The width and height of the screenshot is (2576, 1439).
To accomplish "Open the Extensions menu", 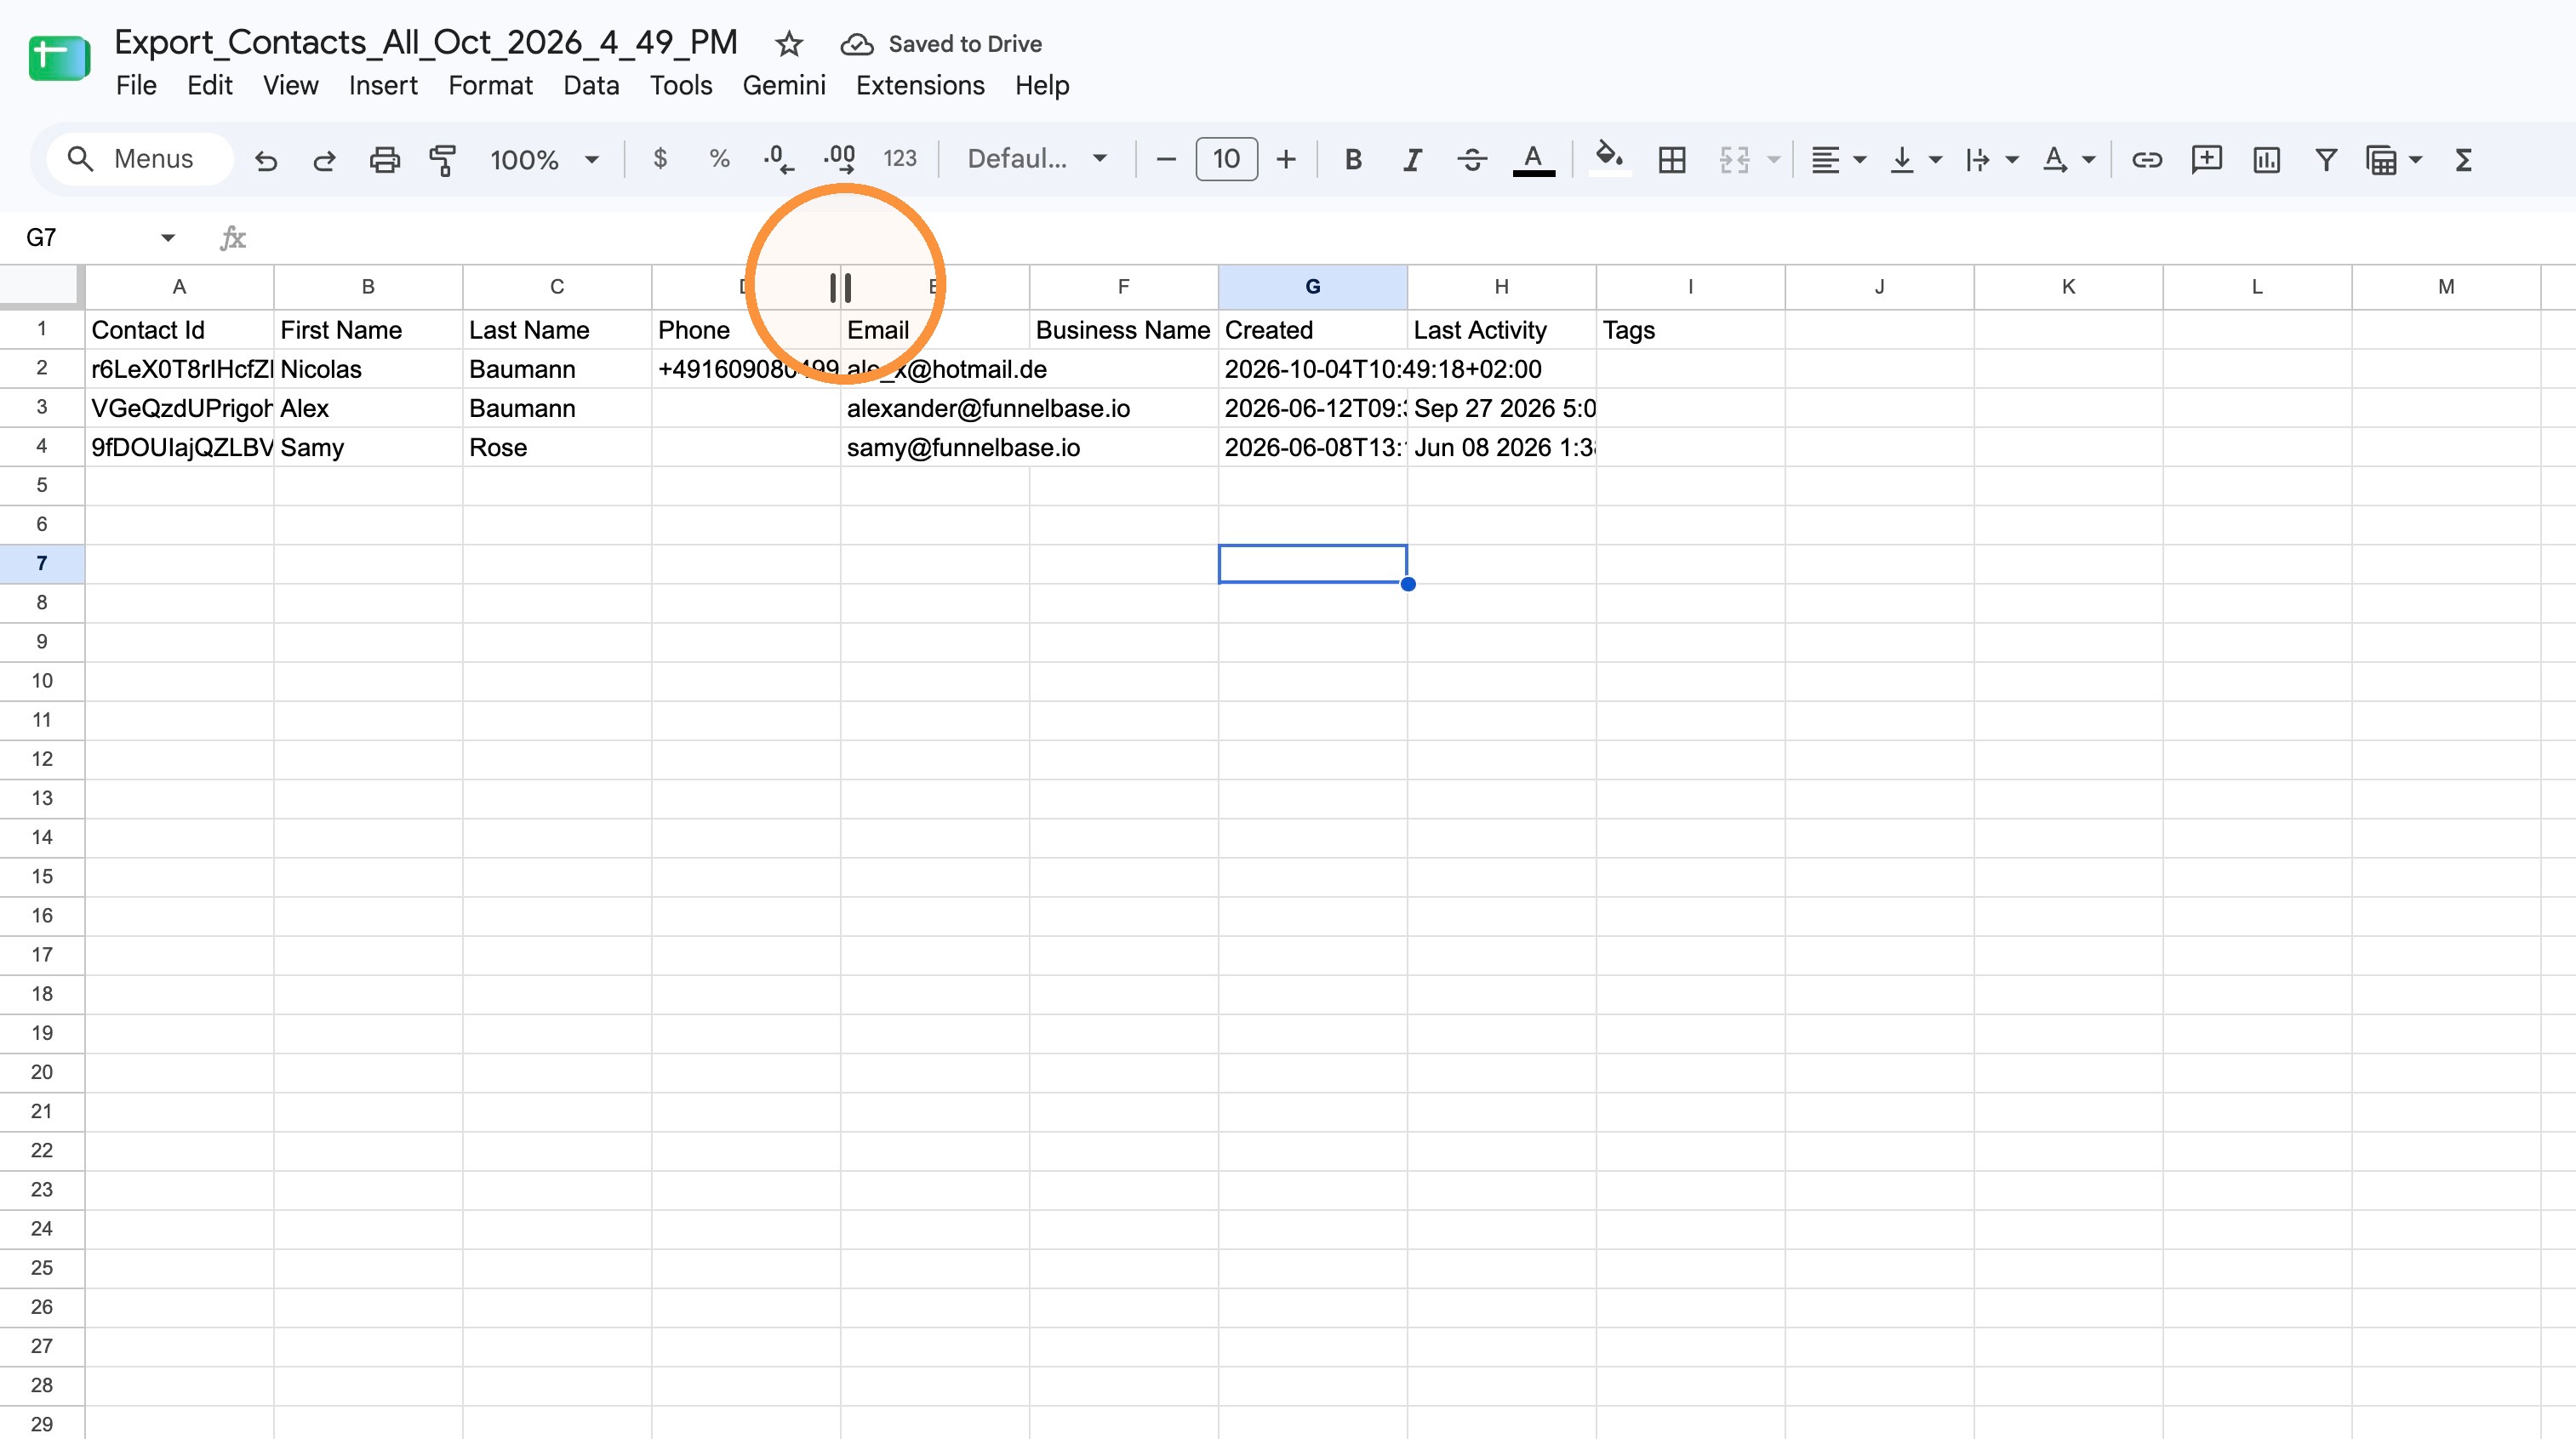I will pos(920,86).
